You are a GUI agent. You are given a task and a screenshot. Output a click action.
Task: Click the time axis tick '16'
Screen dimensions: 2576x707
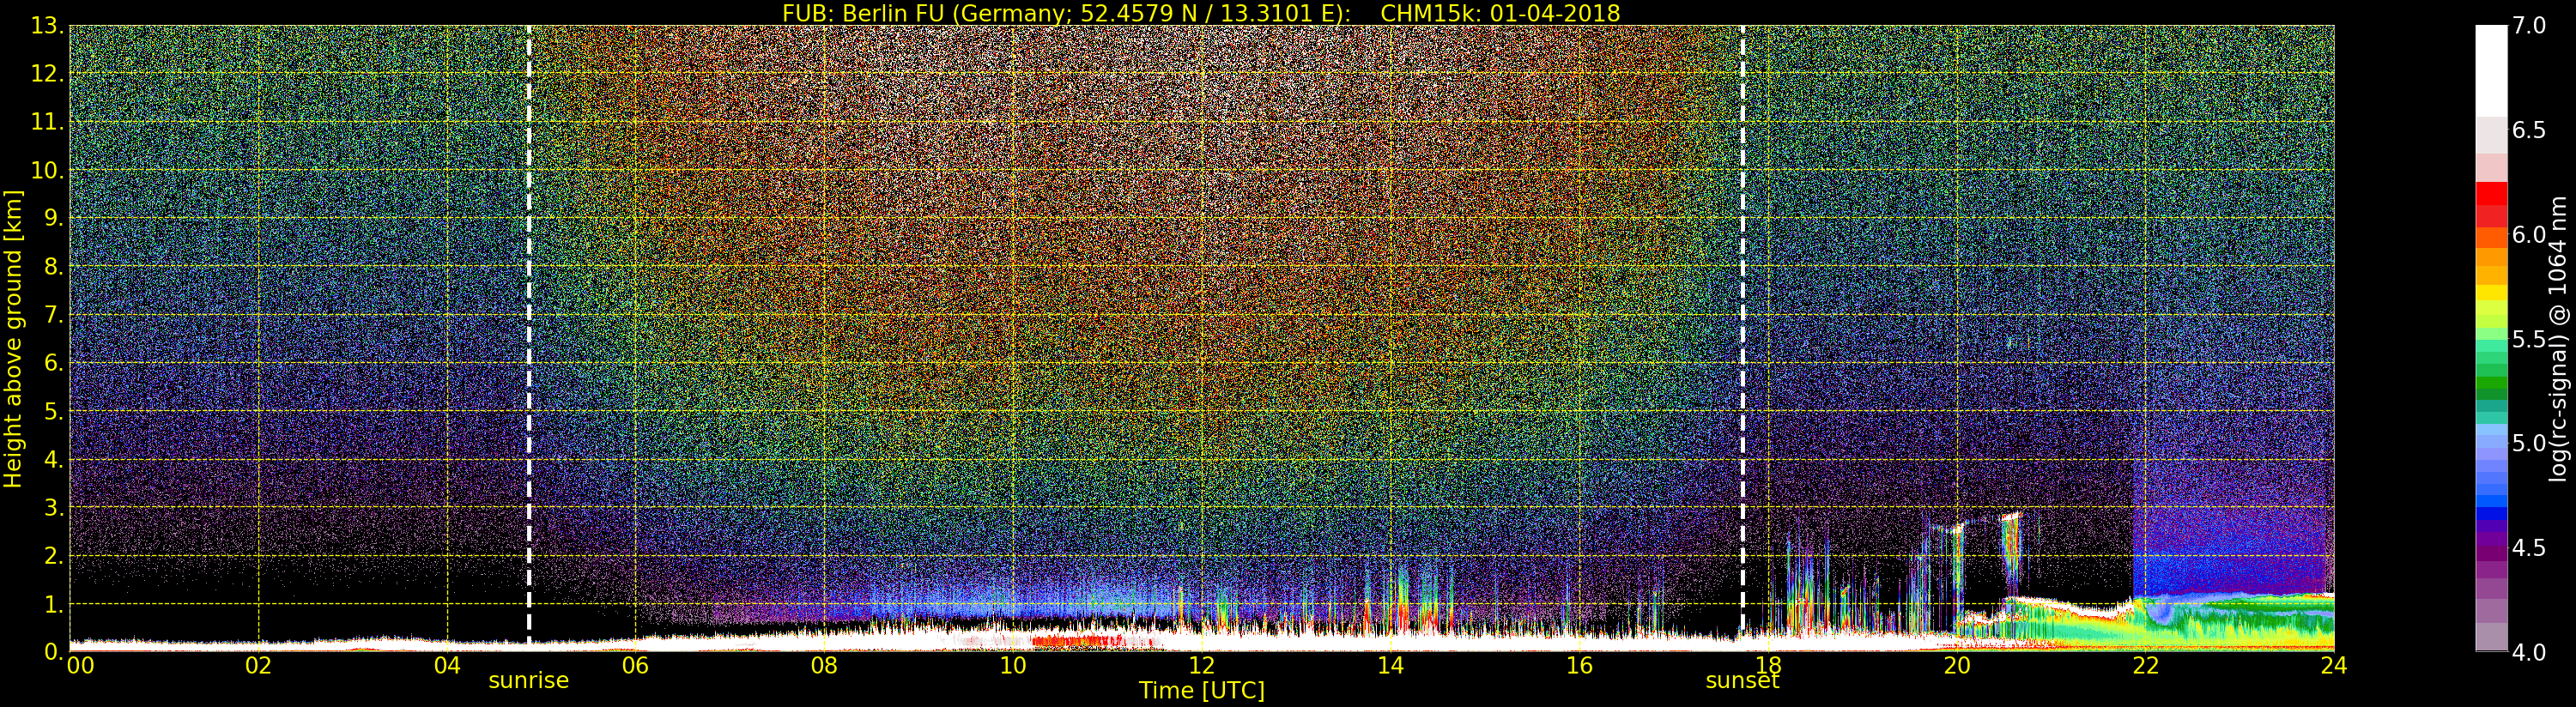click(x=1579, y=665)
